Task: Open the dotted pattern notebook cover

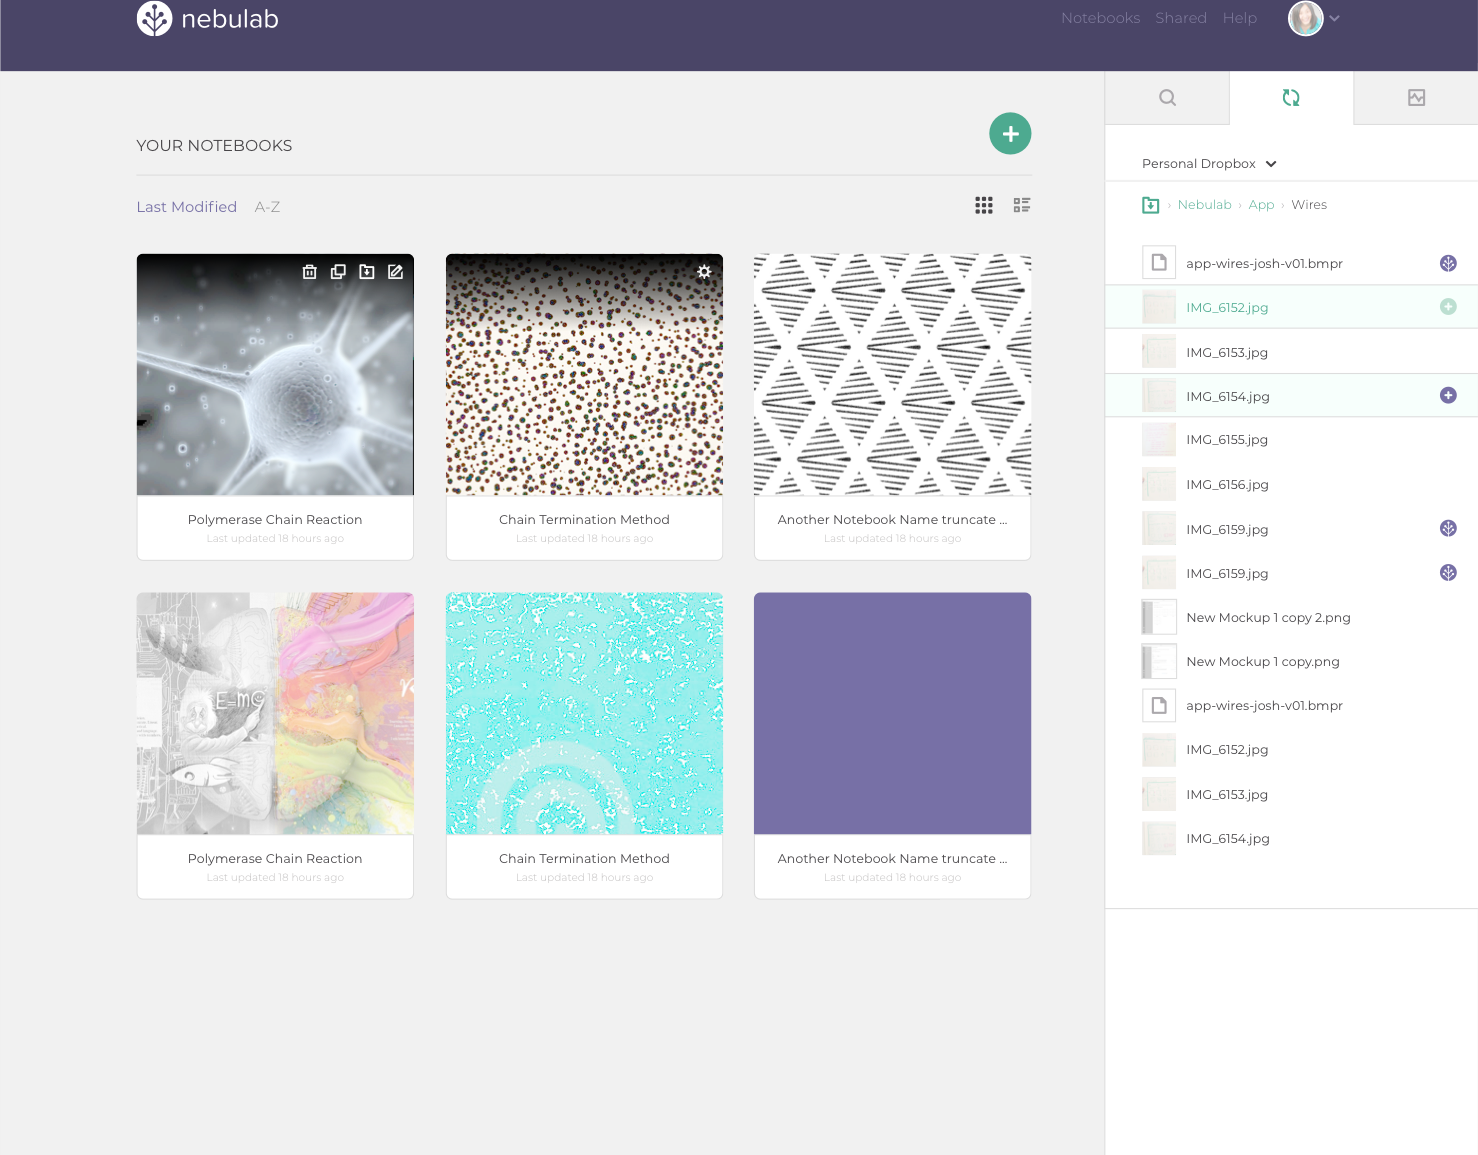Action: (x=584, y=375)
